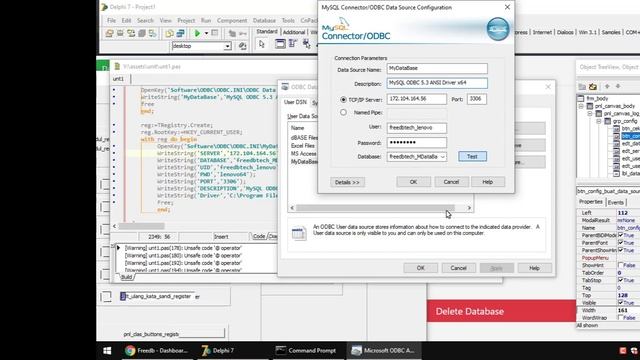Viewport: 640px width, 360px height.
Task: Open the Delphi Edit menu
Action: [x=126, y=20]
